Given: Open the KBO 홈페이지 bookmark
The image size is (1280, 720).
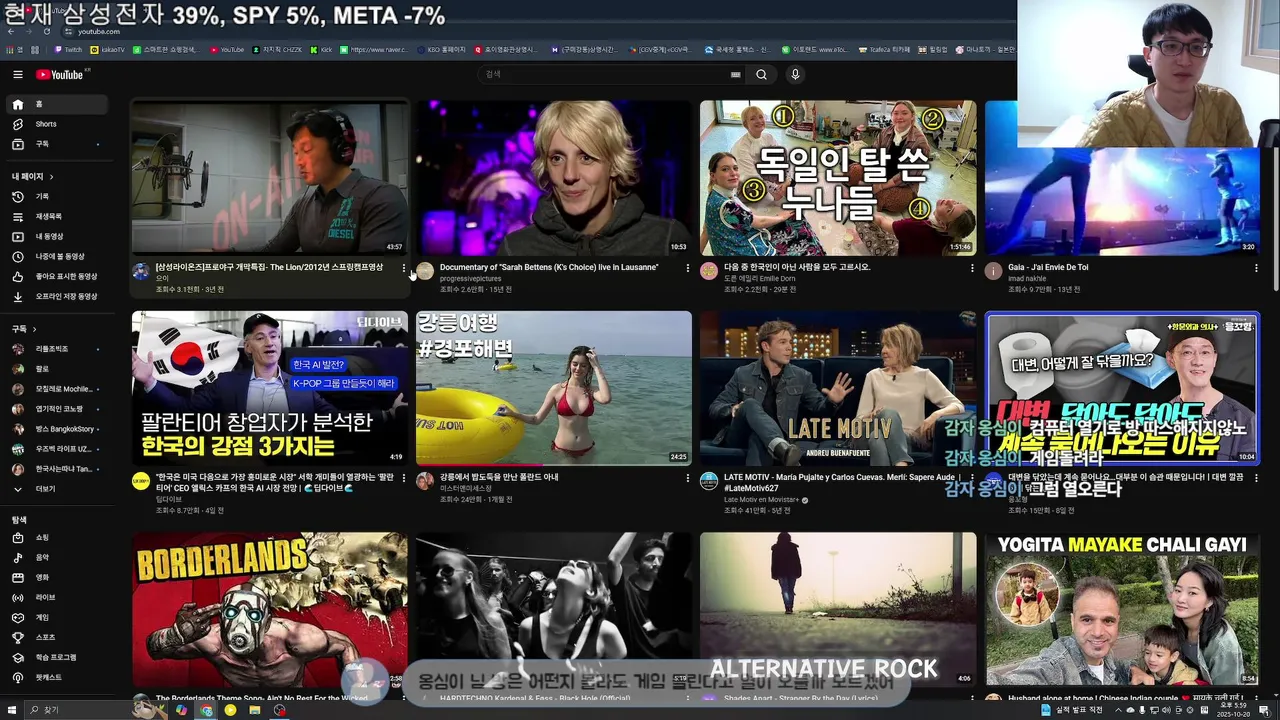Looking at the screenshot, I should pos(442,49).
